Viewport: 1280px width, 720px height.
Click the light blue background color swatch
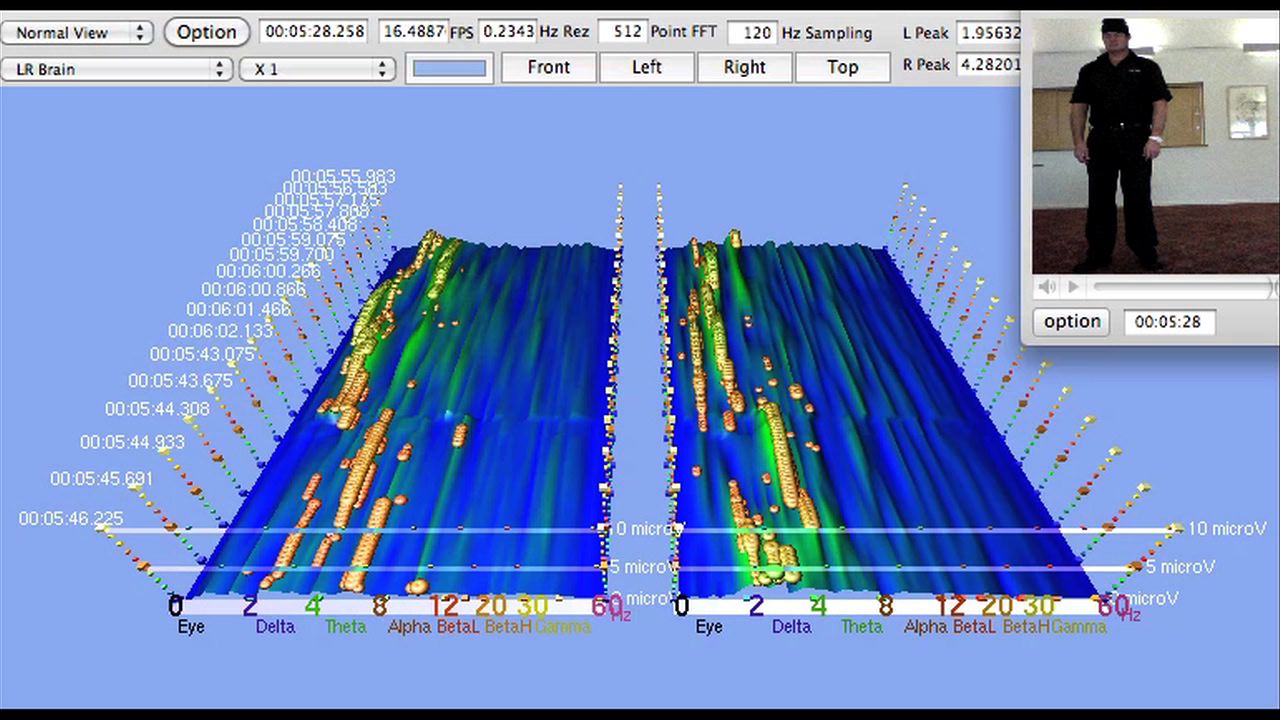coord(449,68)
